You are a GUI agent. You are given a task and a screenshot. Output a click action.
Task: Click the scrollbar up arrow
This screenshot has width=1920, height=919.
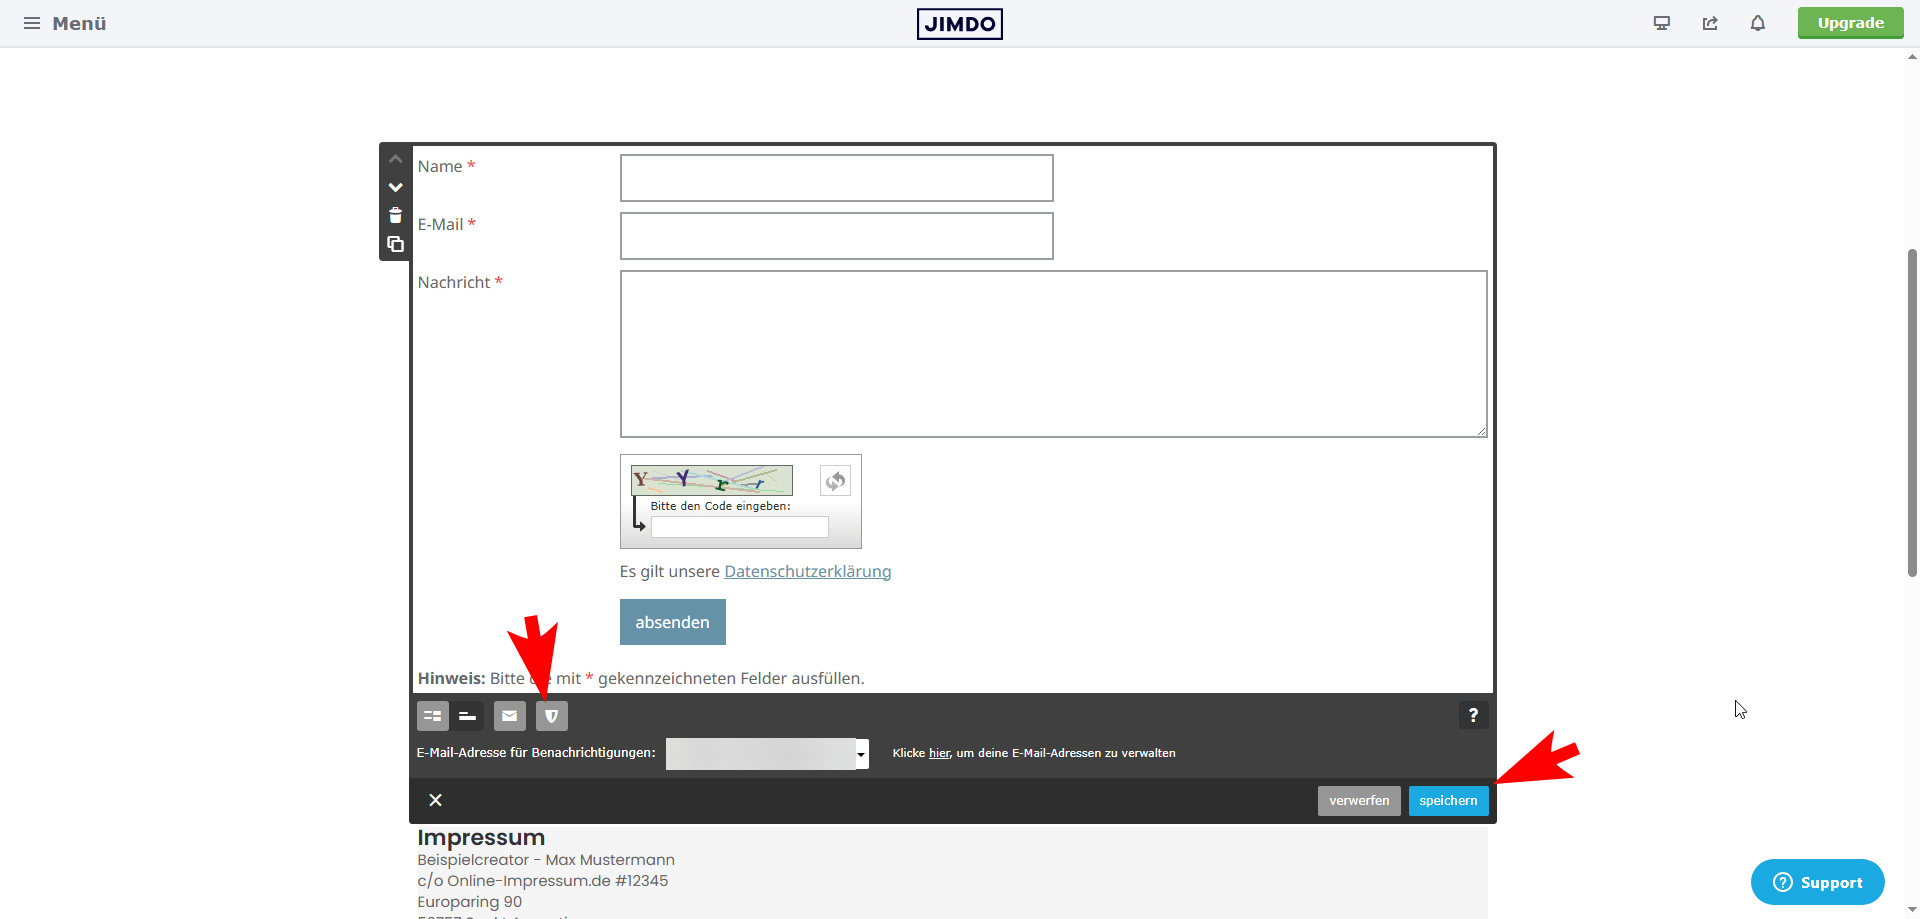pyautogui.click(x=1912, y=57)
